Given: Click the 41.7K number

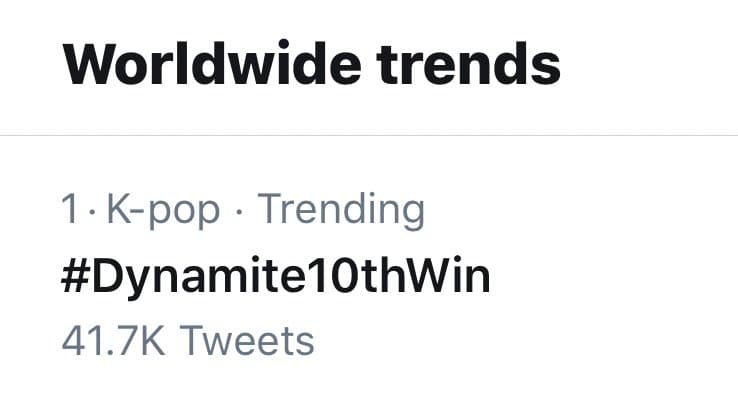Looking at the screenshot, I should pos(111,340).
